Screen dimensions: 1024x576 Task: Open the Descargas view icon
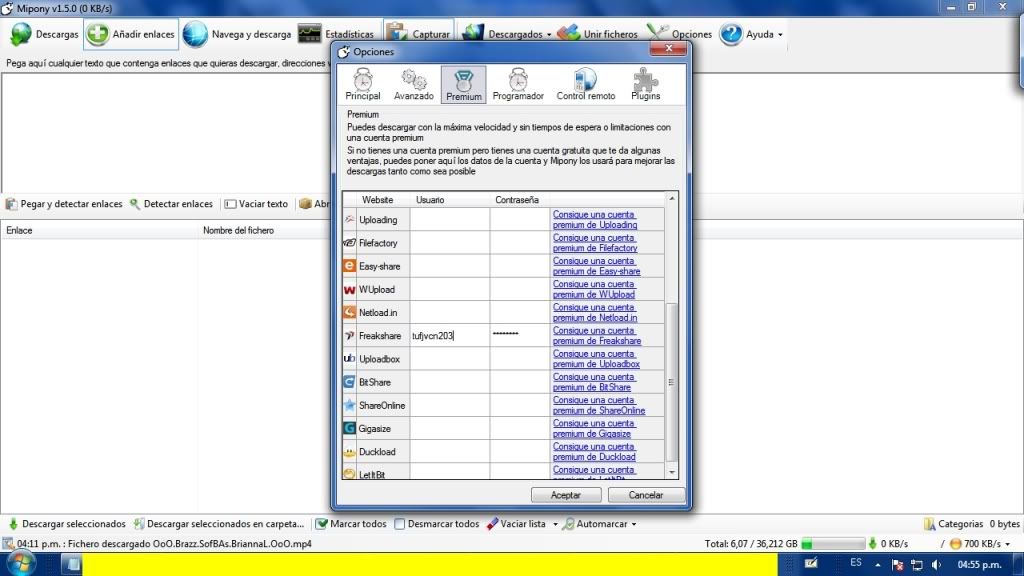[20, 34]
